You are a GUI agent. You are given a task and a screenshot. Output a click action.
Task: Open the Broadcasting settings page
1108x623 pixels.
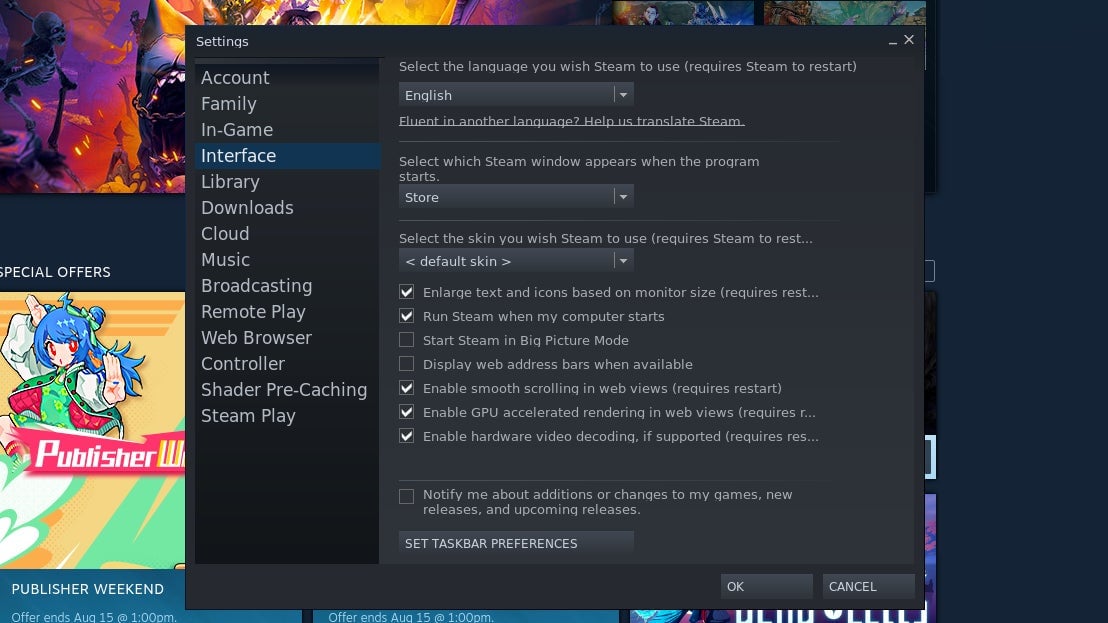tap(257, 285)
